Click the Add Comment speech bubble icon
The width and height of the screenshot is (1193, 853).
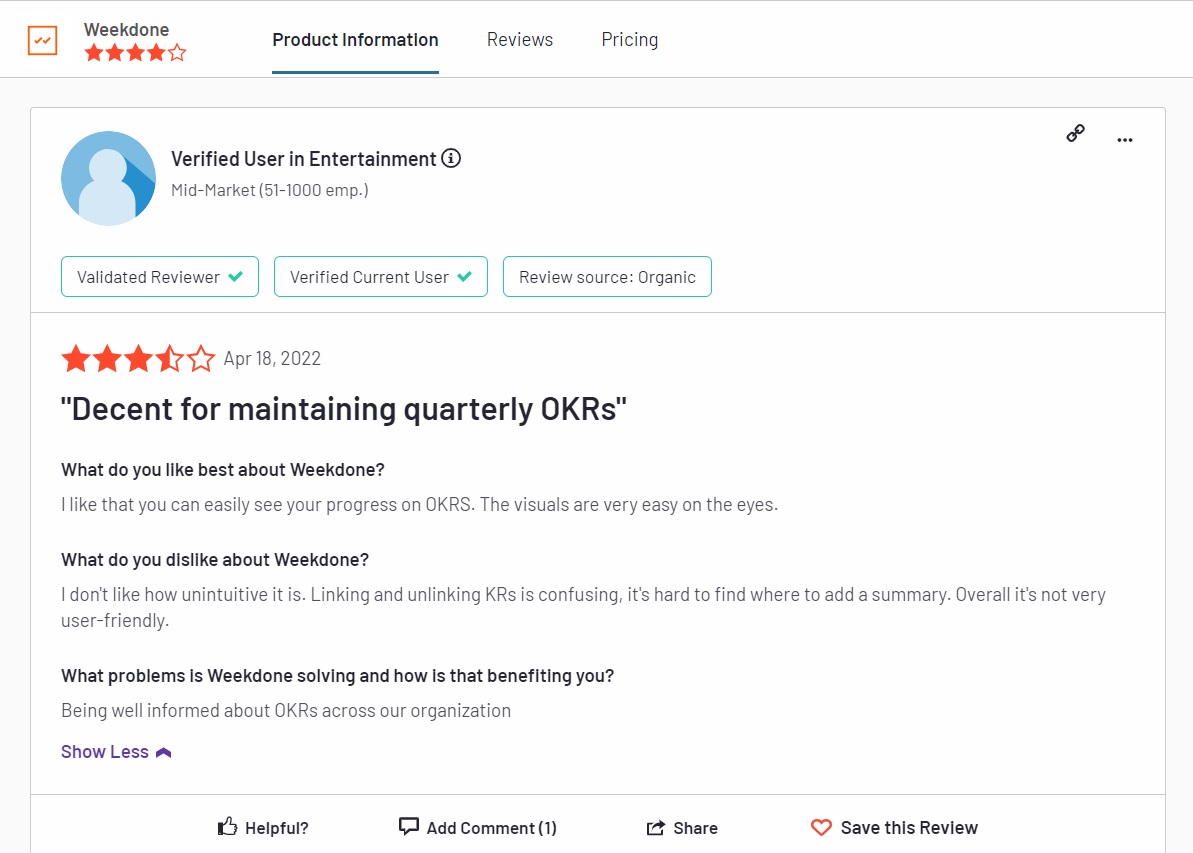click(x=409, y=826)
